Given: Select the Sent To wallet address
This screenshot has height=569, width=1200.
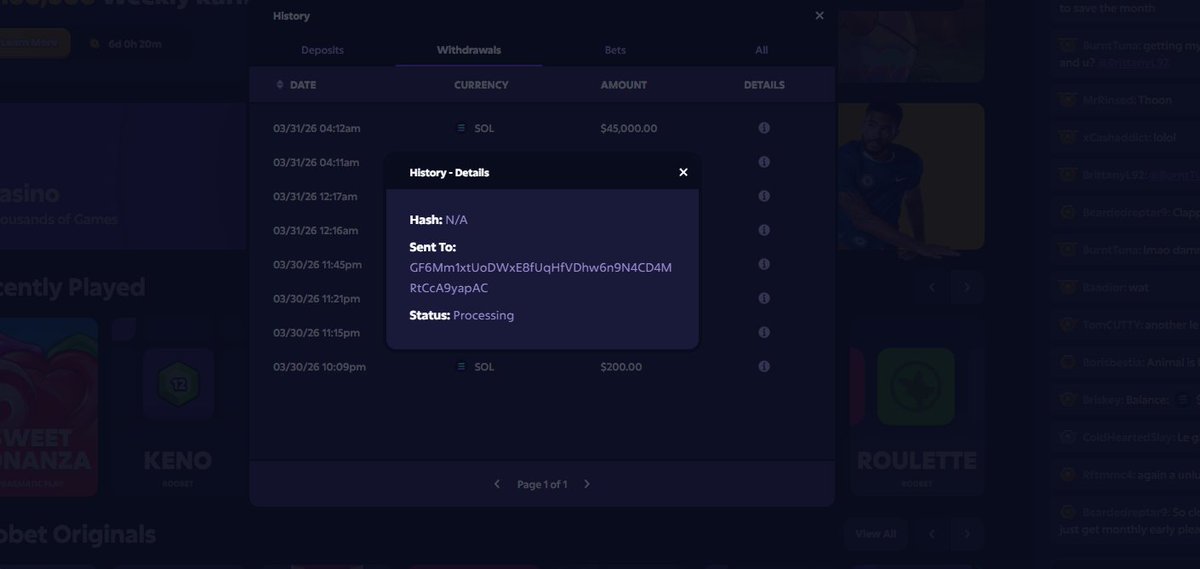Looking at the screenshot, I should point(541,277).
